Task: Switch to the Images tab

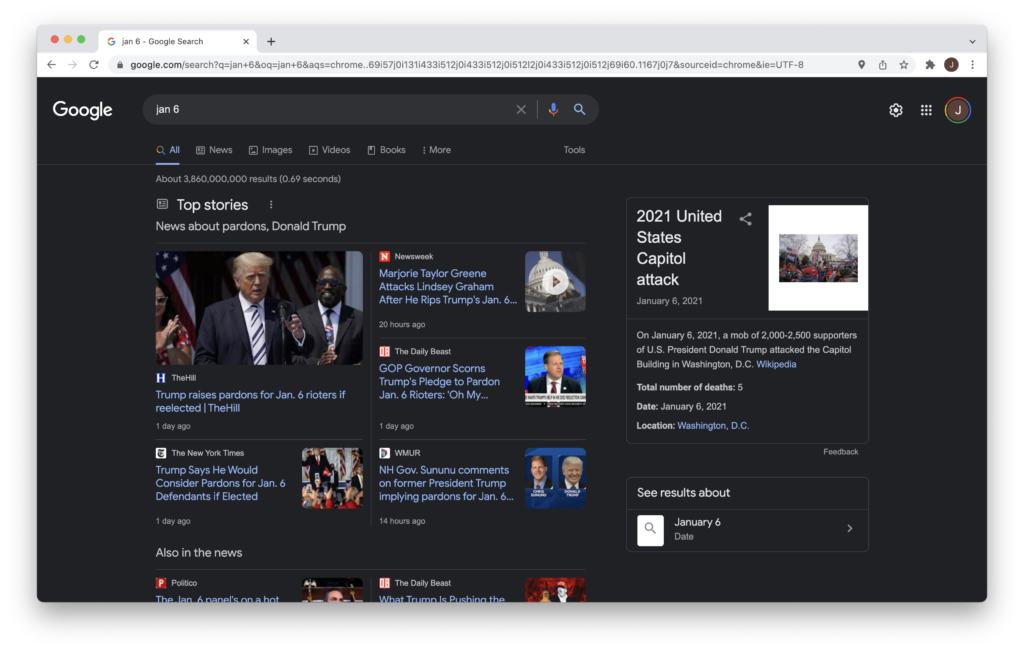Action: [x=270, y=150]
